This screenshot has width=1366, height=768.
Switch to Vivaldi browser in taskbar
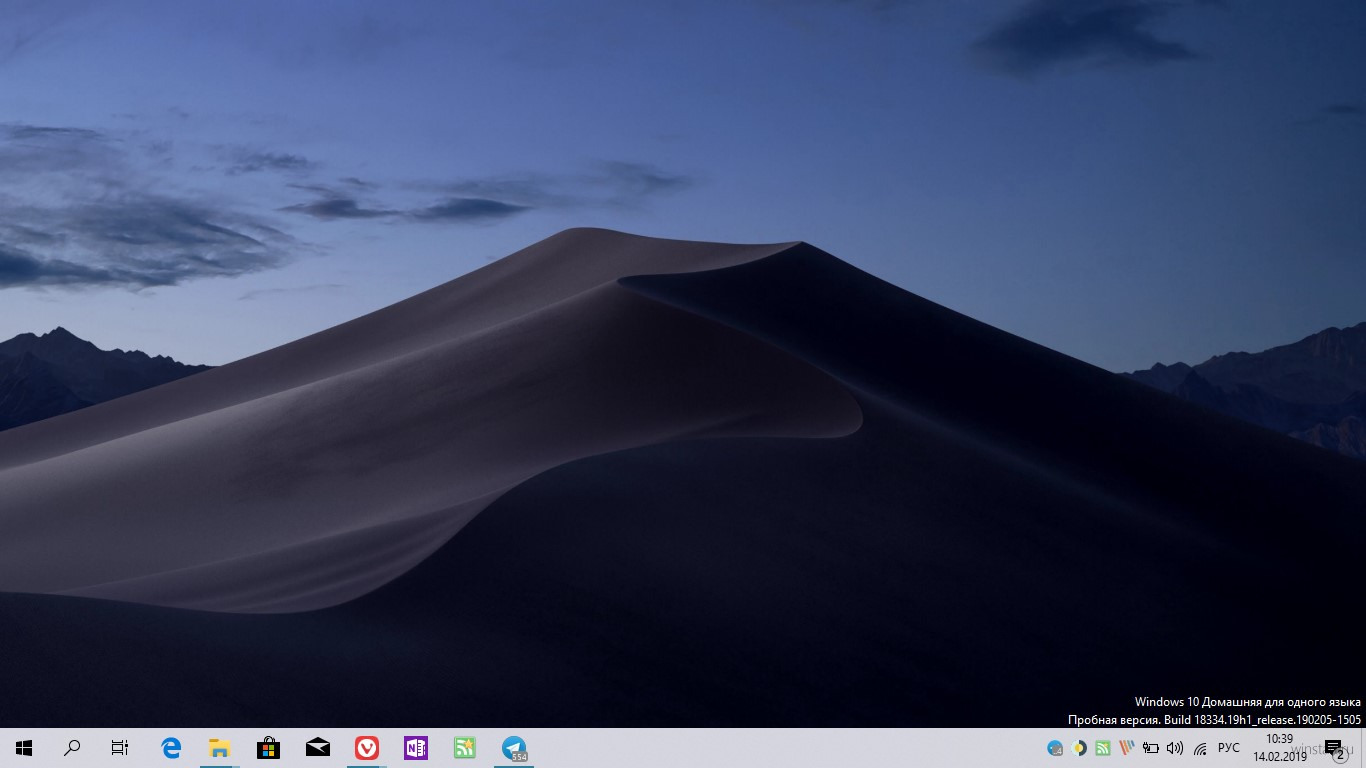(367, 747)
